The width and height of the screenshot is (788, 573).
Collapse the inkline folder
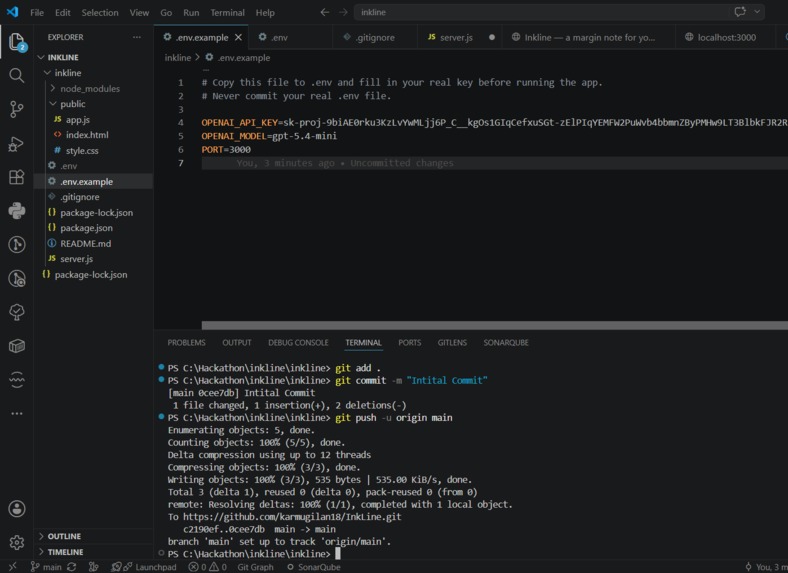coord(47,73)
